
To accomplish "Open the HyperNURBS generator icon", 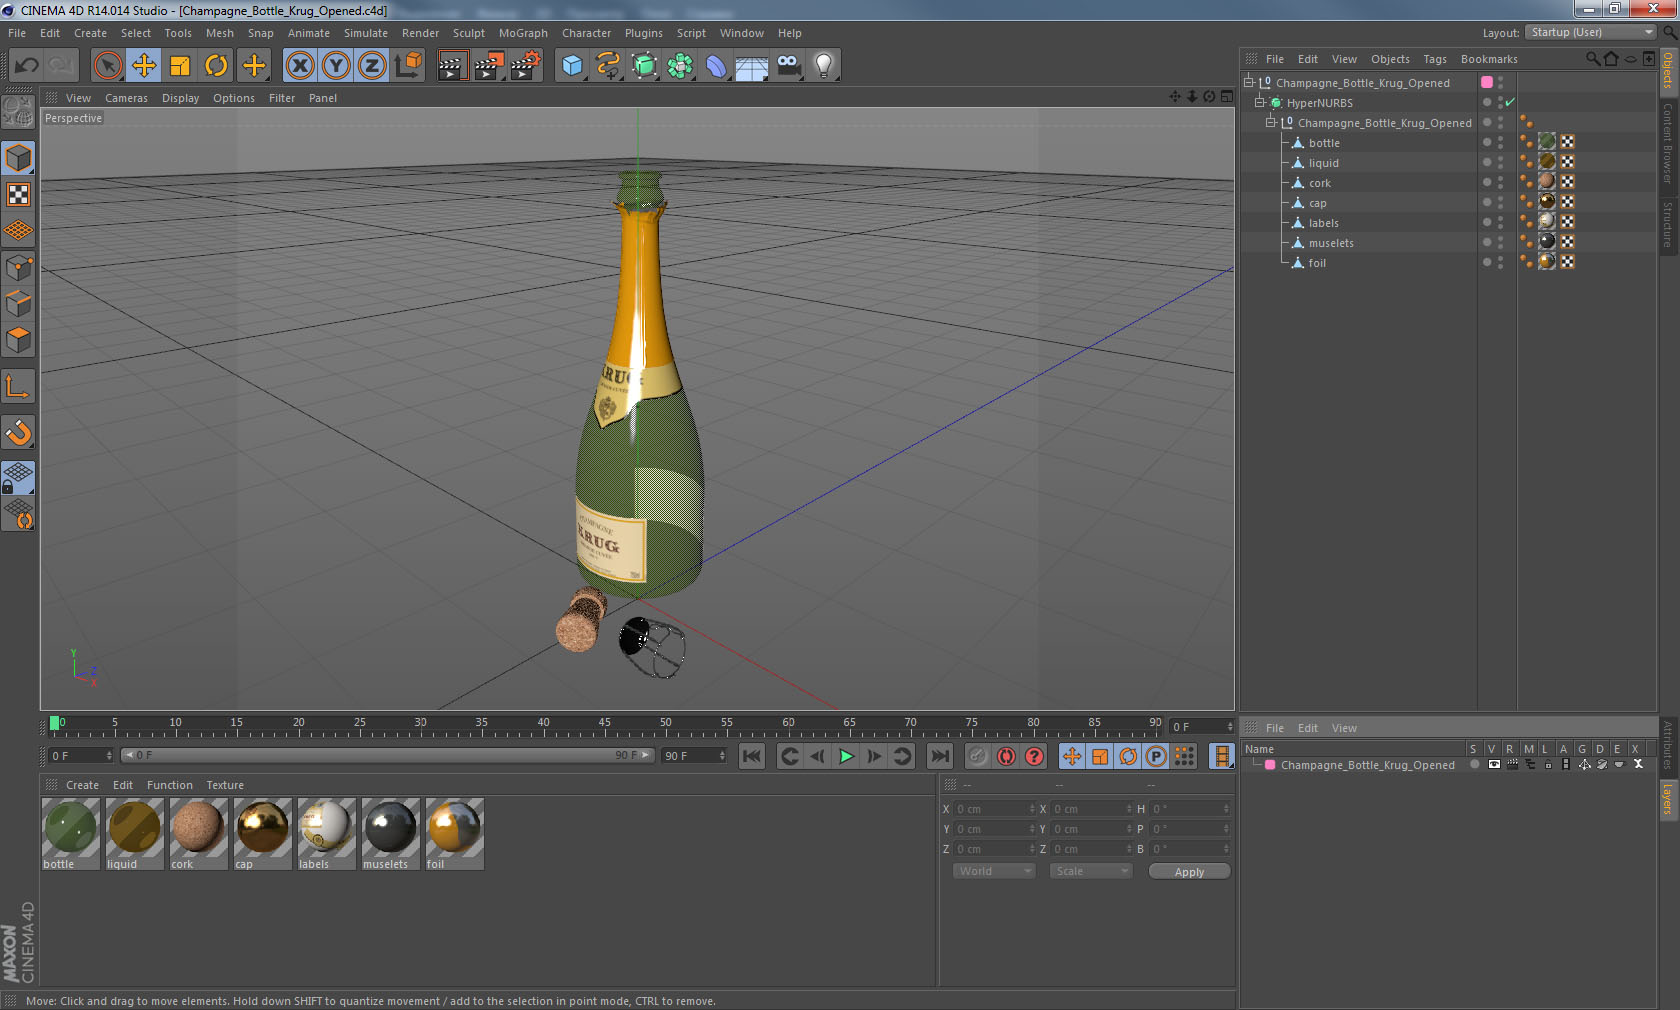I will 645,66.
